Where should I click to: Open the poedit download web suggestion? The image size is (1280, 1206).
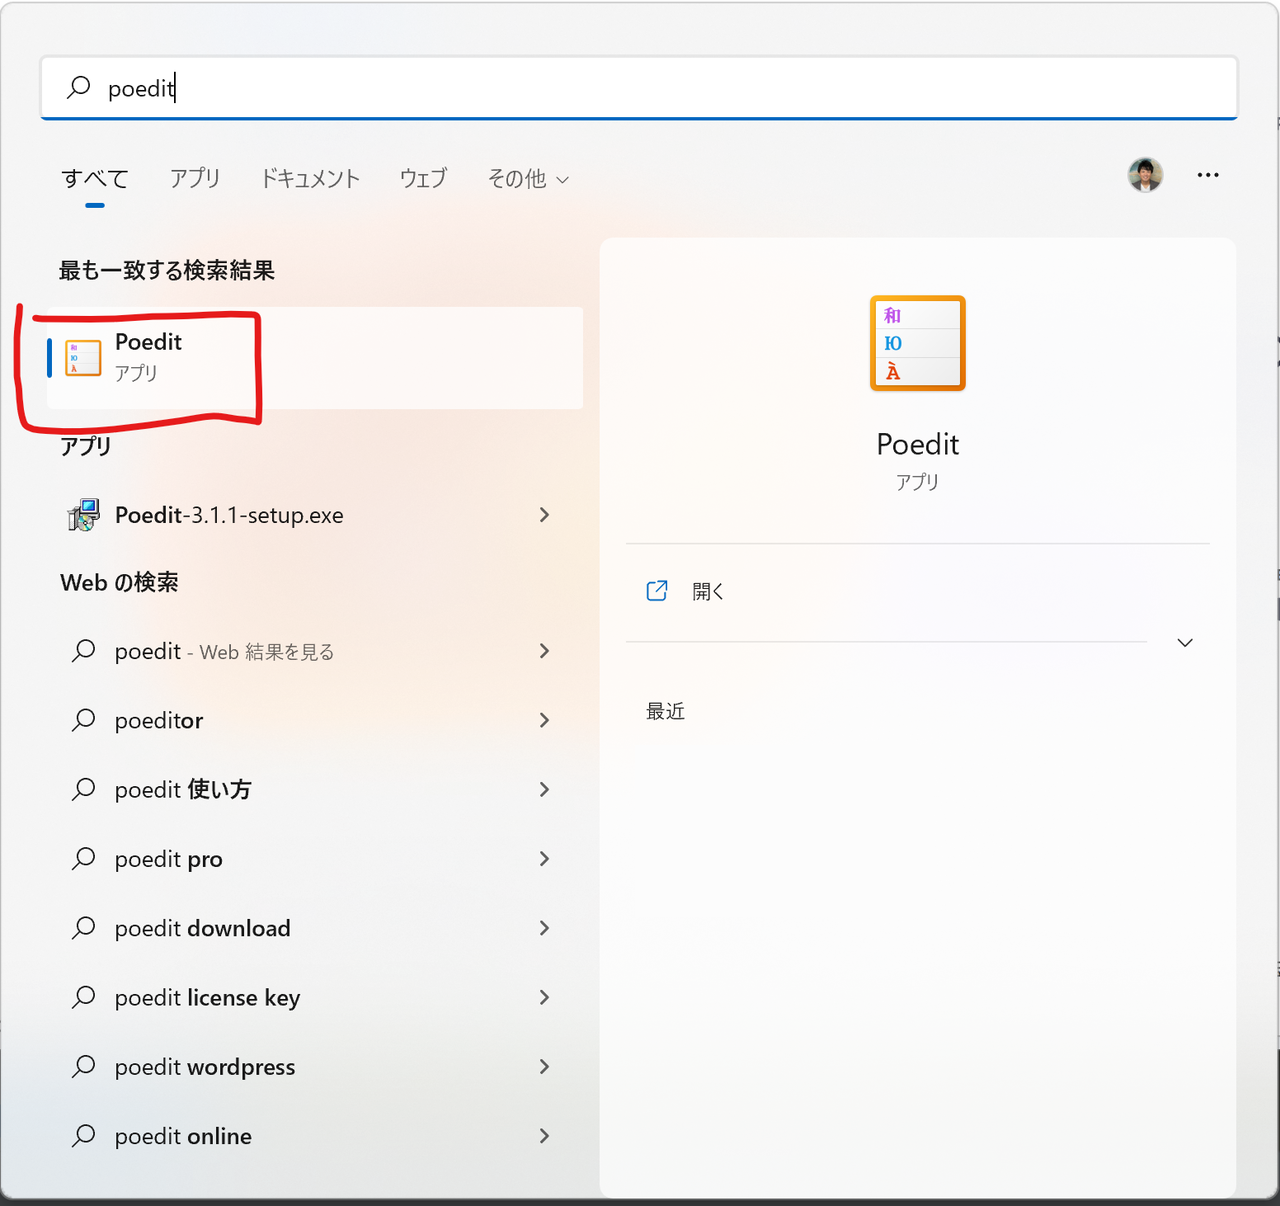click(x=202, y=928)
